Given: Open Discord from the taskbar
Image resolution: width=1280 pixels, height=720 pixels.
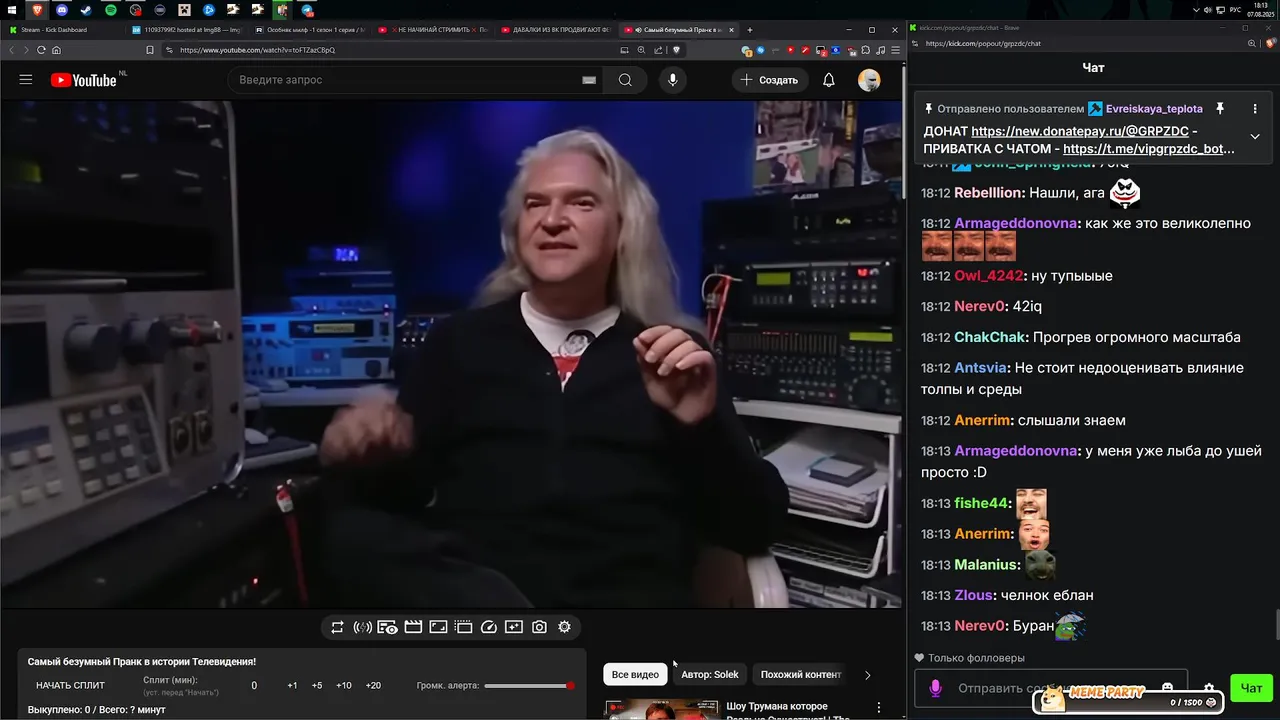Looking at the screenshot, I should (x=63, y=10).
